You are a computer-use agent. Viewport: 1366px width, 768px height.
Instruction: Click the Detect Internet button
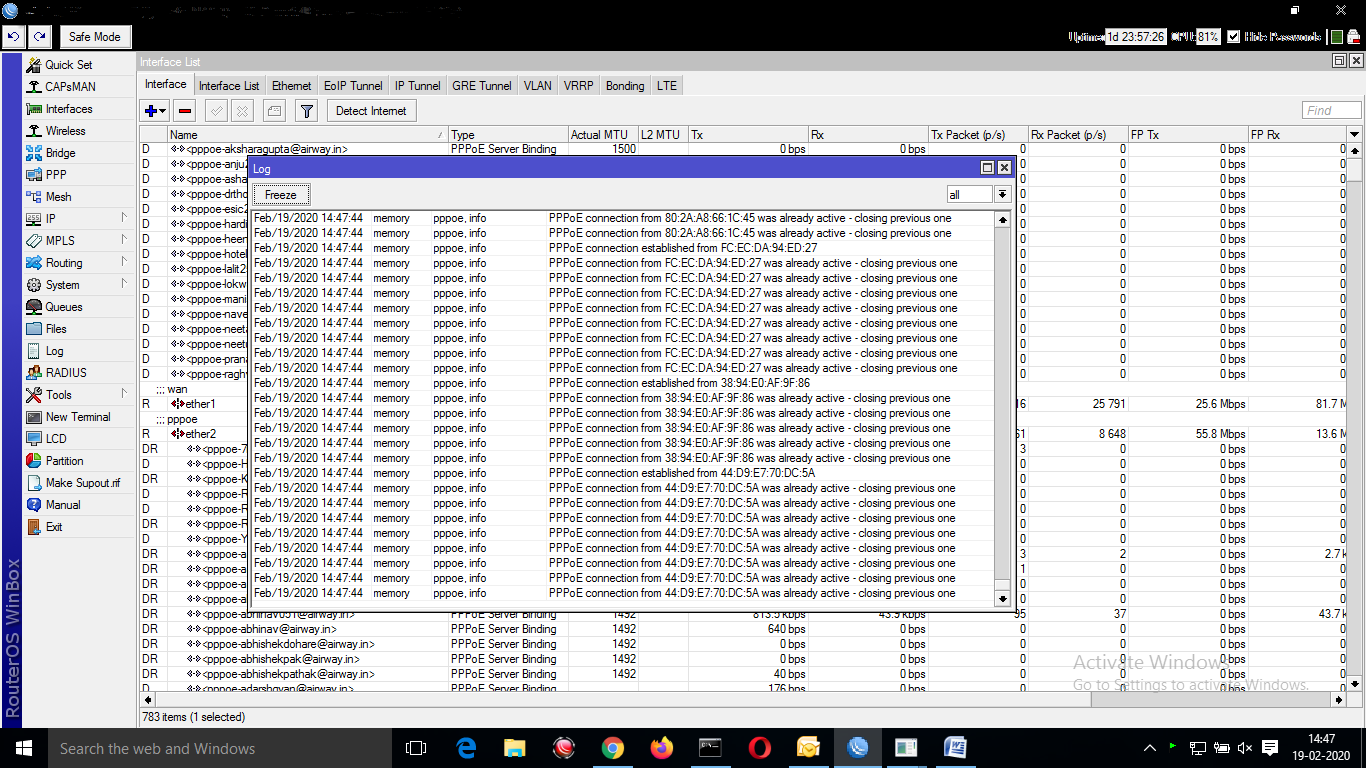tap(371, 111)
